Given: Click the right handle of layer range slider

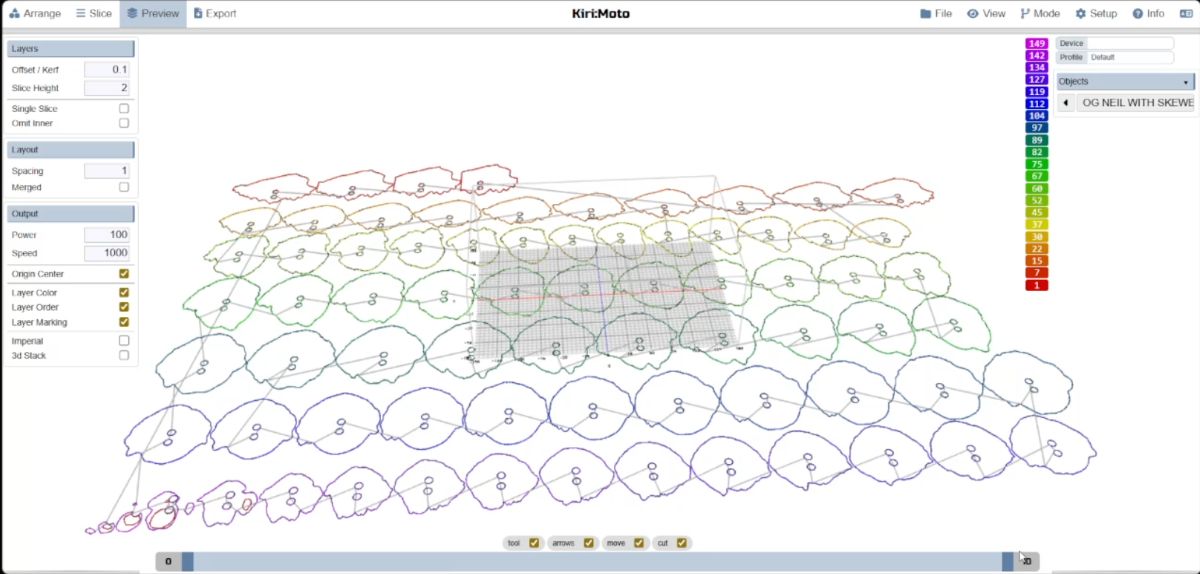Looking at the screenshot, I should (x=1008, y=562).
